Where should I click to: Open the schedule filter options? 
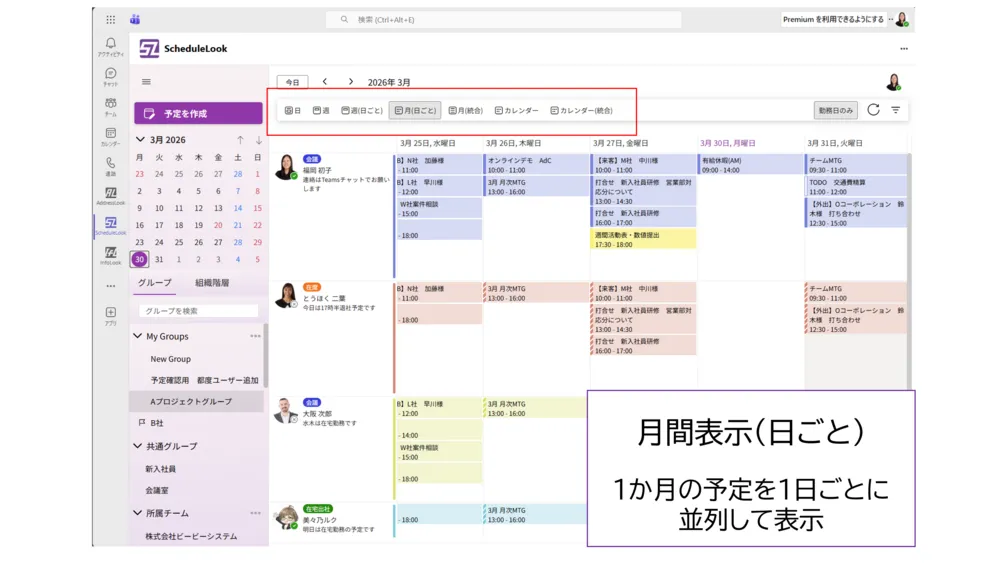coord(895,110)
